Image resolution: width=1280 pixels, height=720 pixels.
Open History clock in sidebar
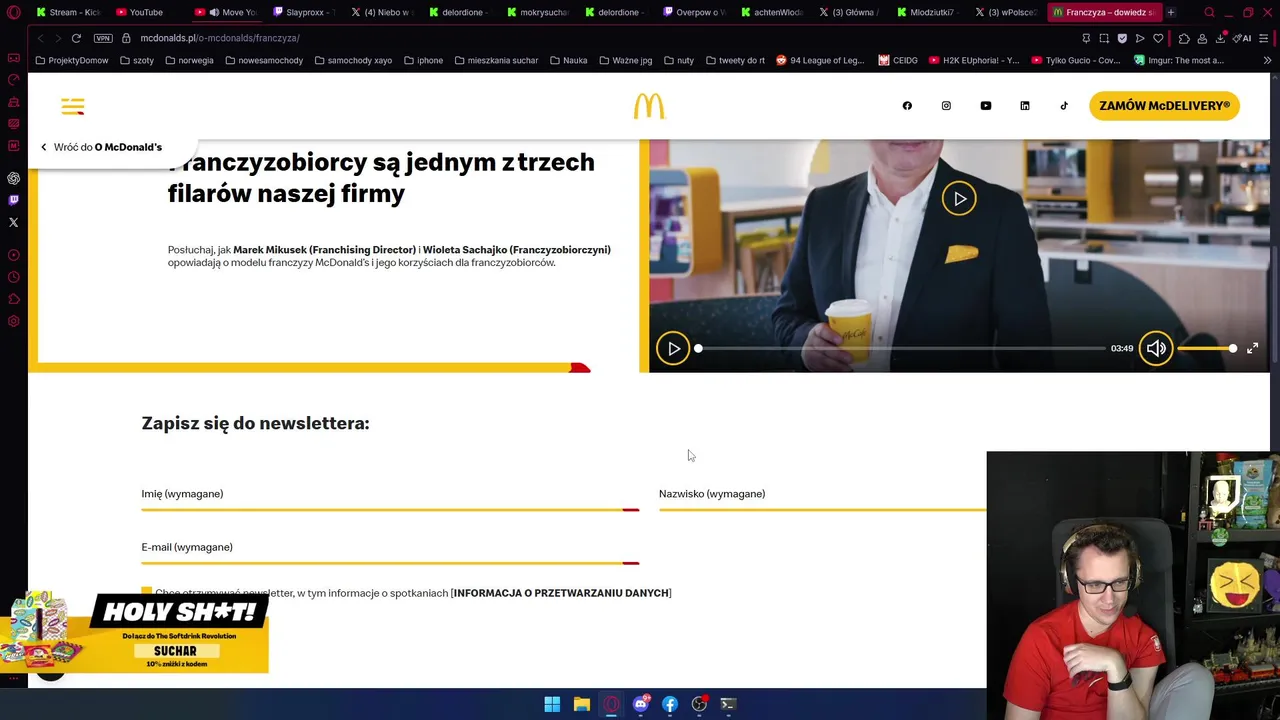pyautogui.click(x=13, y=277)
